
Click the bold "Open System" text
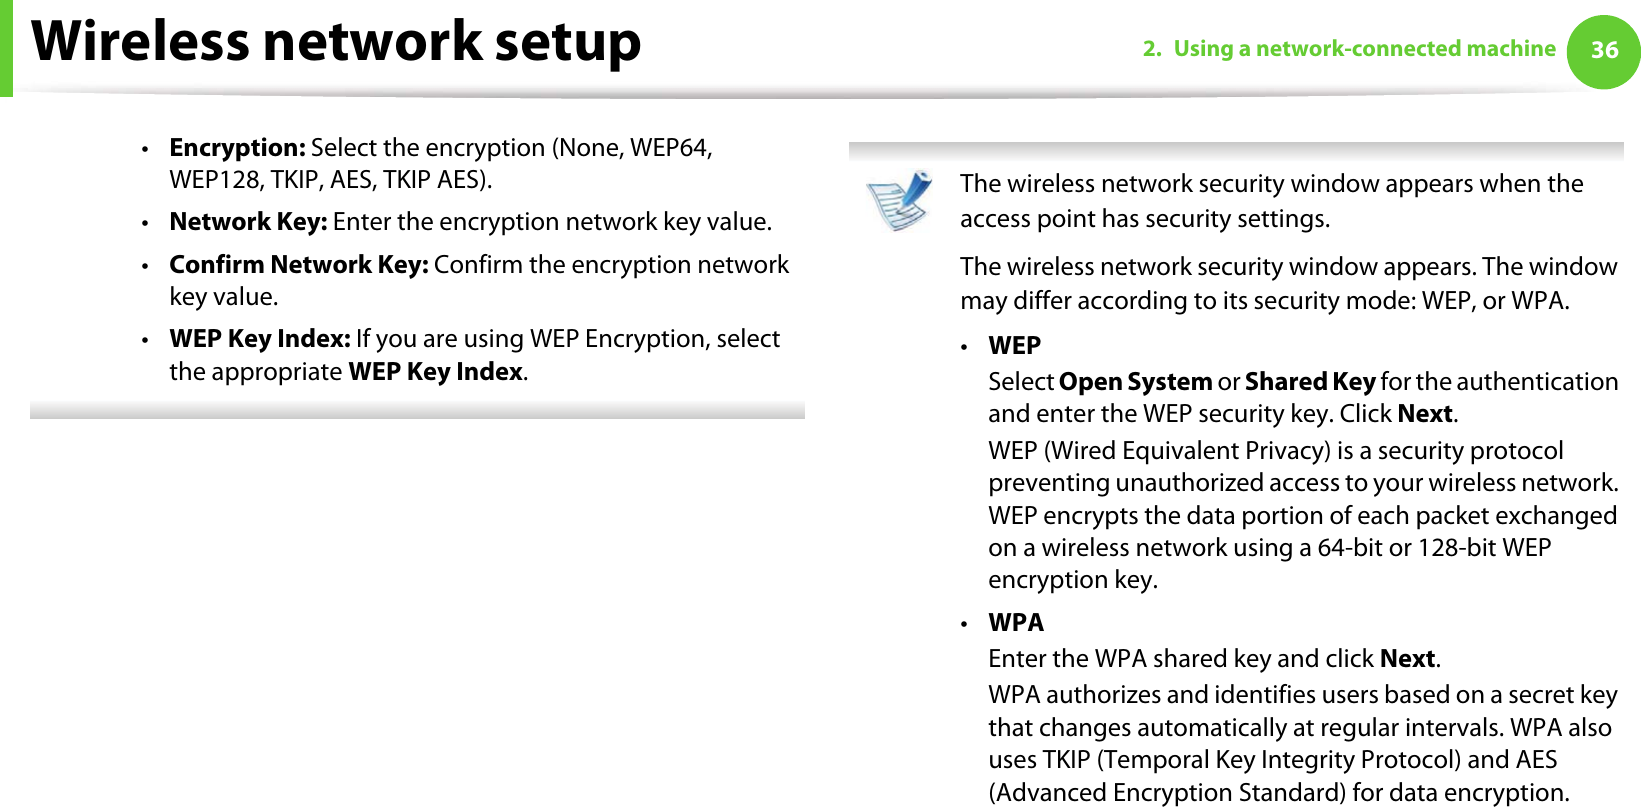(1135, 382)
